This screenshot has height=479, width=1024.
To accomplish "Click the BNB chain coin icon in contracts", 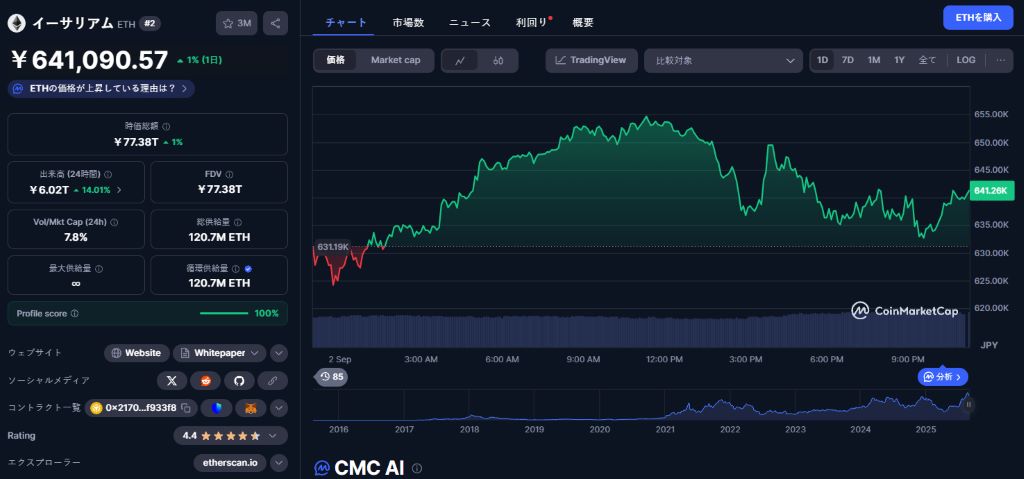I will [96, 408].
